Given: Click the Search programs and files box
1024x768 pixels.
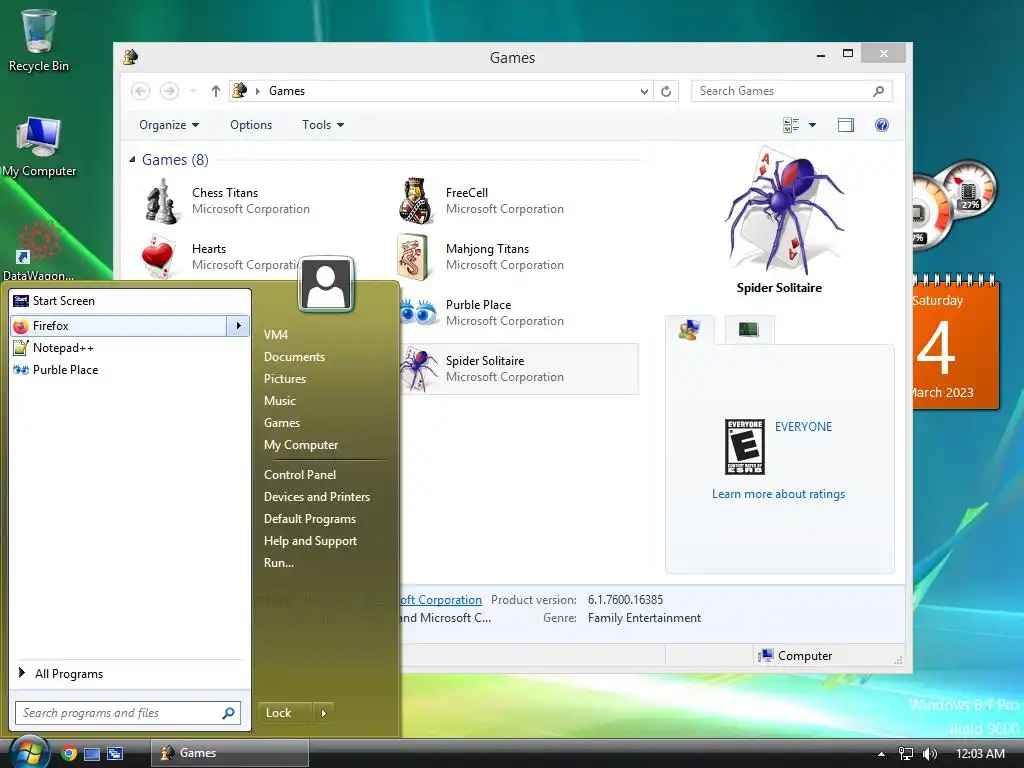Looking at the screenshot, I should [x=119, y=712].
